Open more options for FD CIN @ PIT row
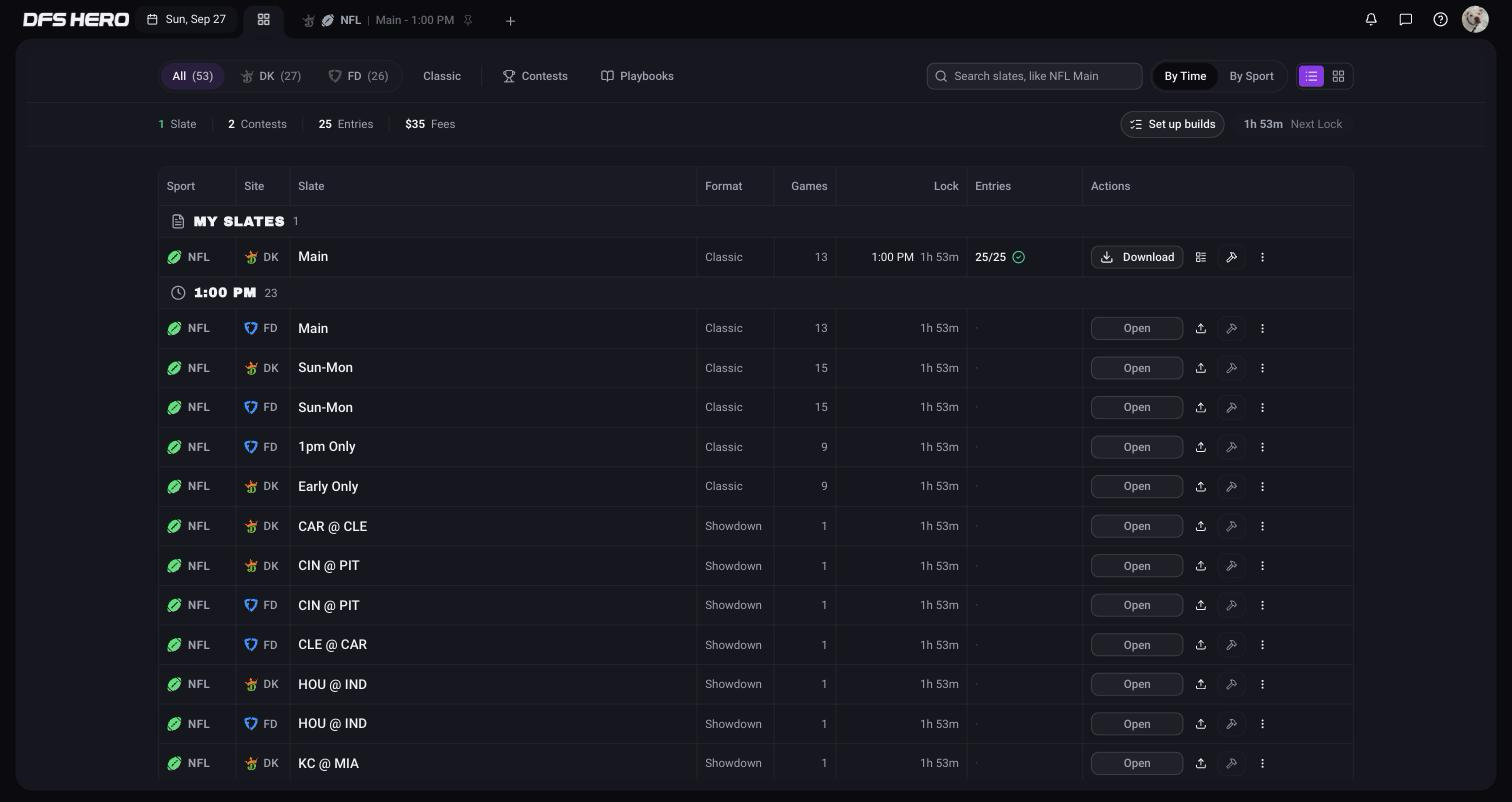The width and height of the screenshot is (1512, 802). [x=1262, y=605]
